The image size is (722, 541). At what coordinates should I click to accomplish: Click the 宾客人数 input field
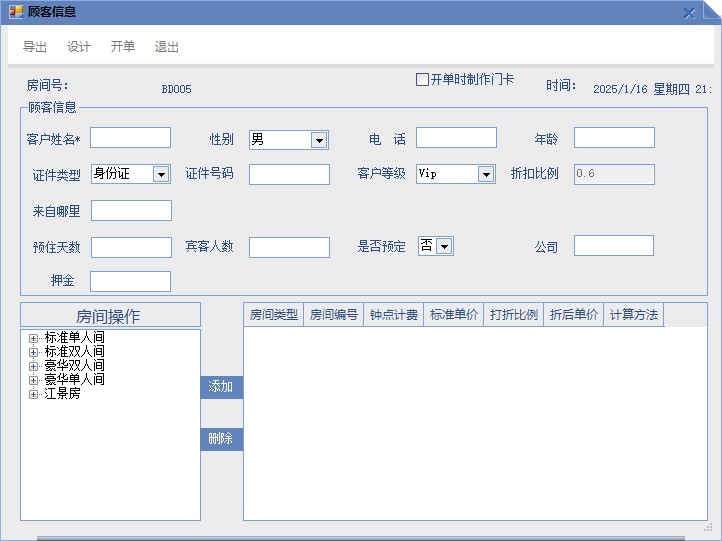(289, 247)
